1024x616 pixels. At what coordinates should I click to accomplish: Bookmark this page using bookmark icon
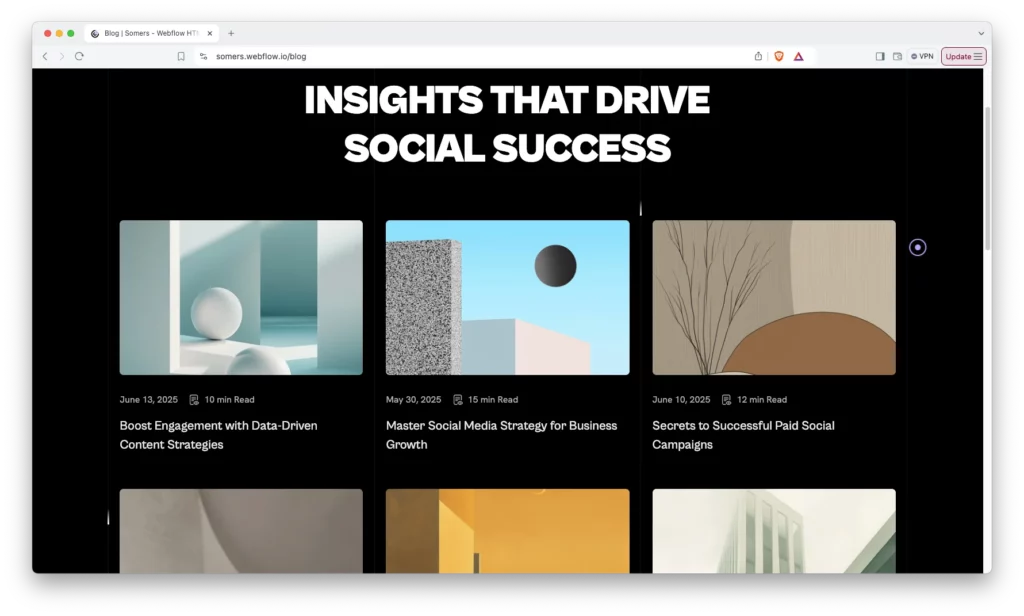(181, 56)
